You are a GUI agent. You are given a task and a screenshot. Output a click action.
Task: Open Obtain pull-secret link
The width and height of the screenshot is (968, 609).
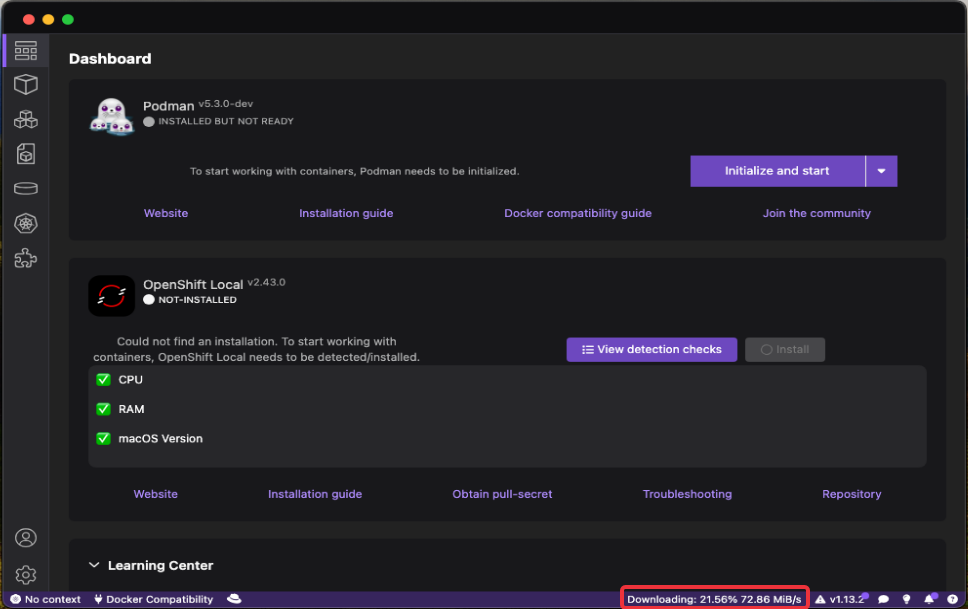point(503,494)
